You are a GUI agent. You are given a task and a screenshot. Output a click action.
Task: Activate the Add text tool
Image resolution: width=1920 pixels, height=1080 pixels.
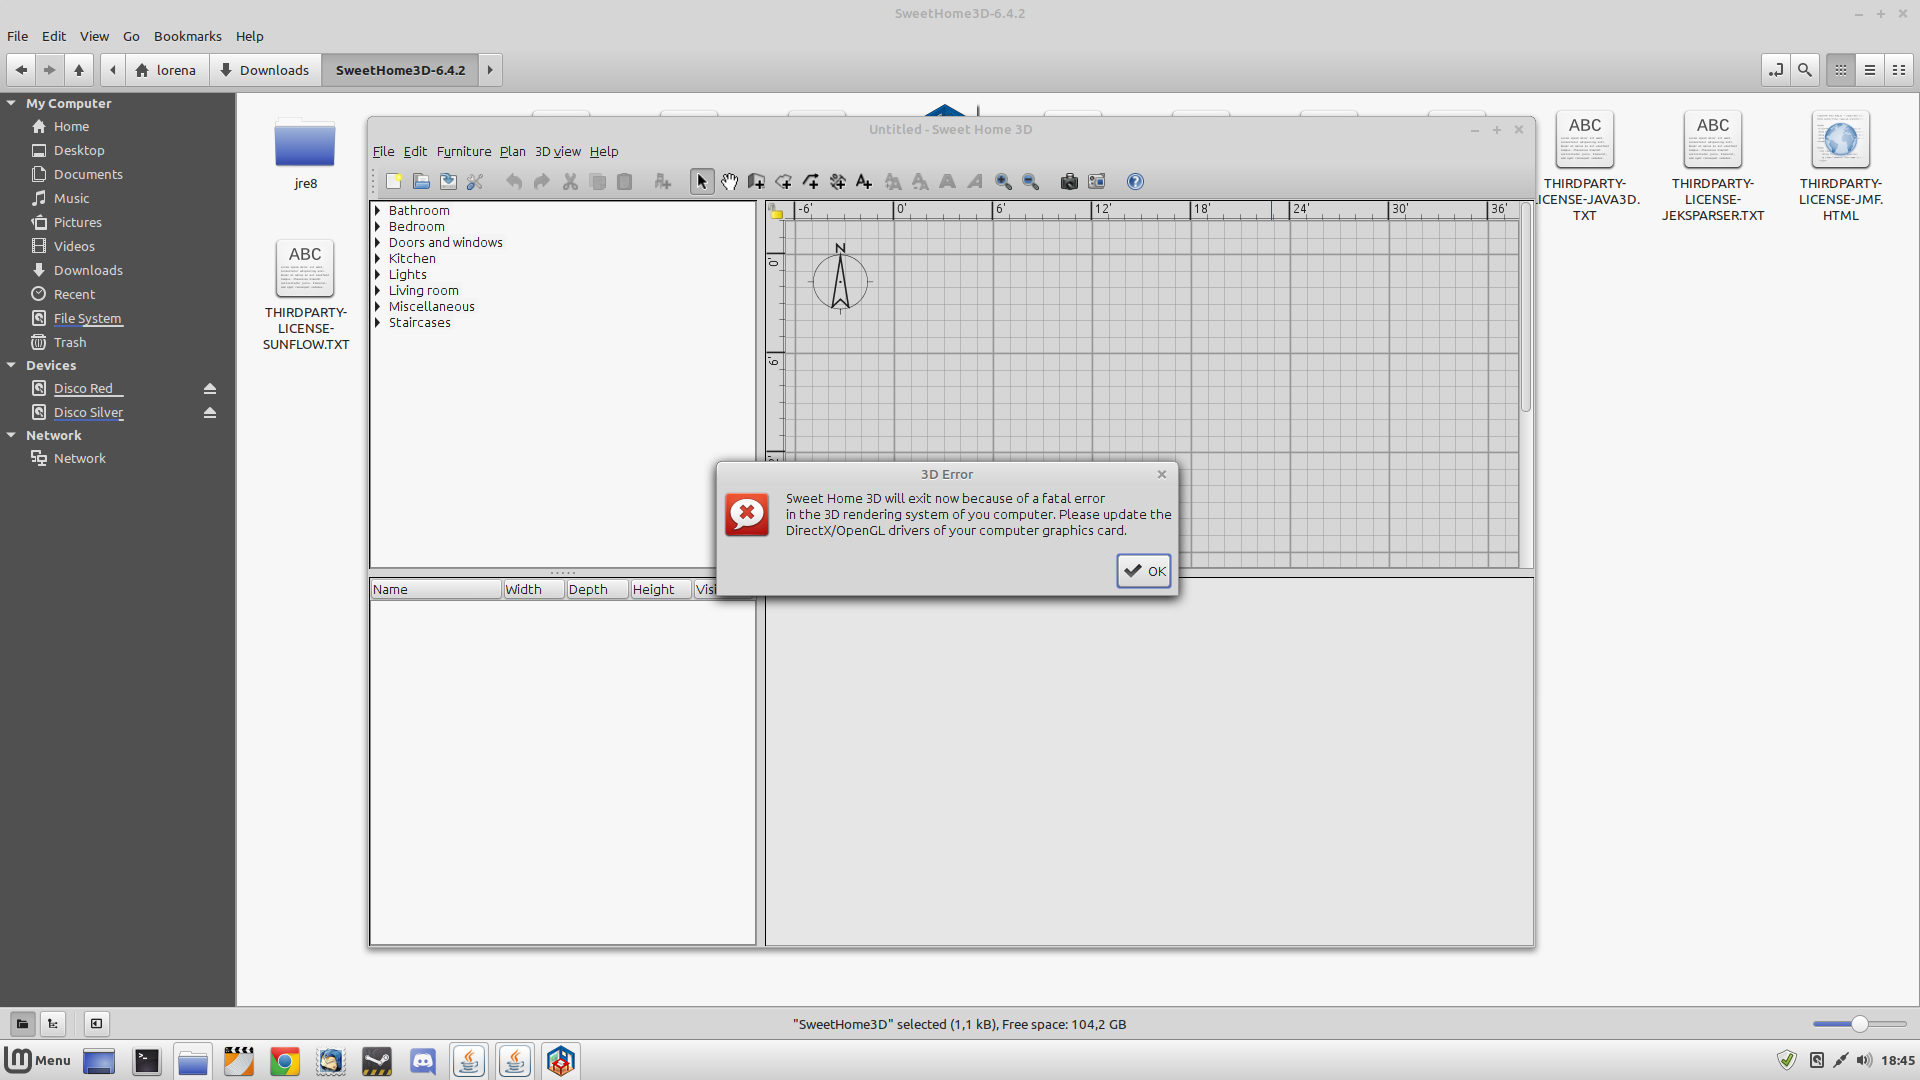click(864, 181)
